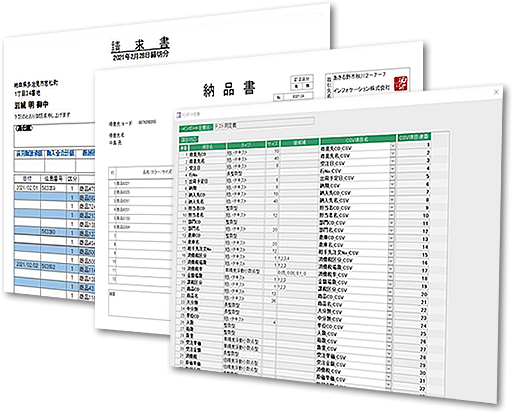This screenshot has width=512, height=413.
Task: Click the import definition name input field
Action: [x=263, y=123]
